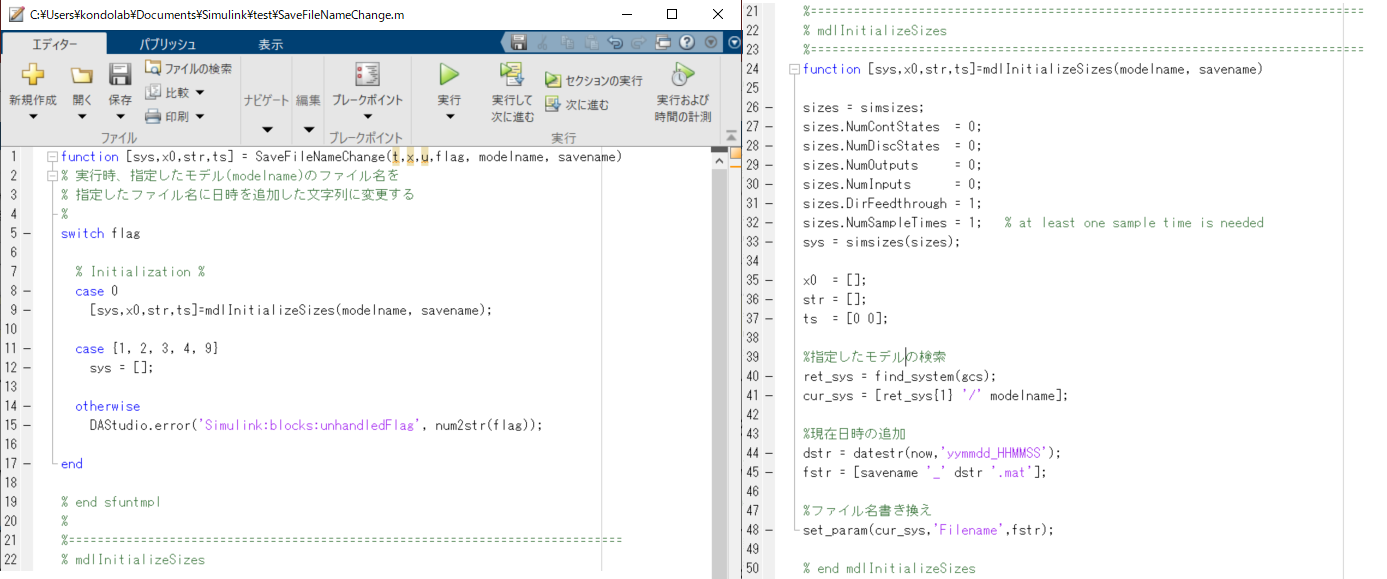Switch to the Editor (エディター) tab
The width and height of the screenshot is (1387, 579).
(54, 44)
